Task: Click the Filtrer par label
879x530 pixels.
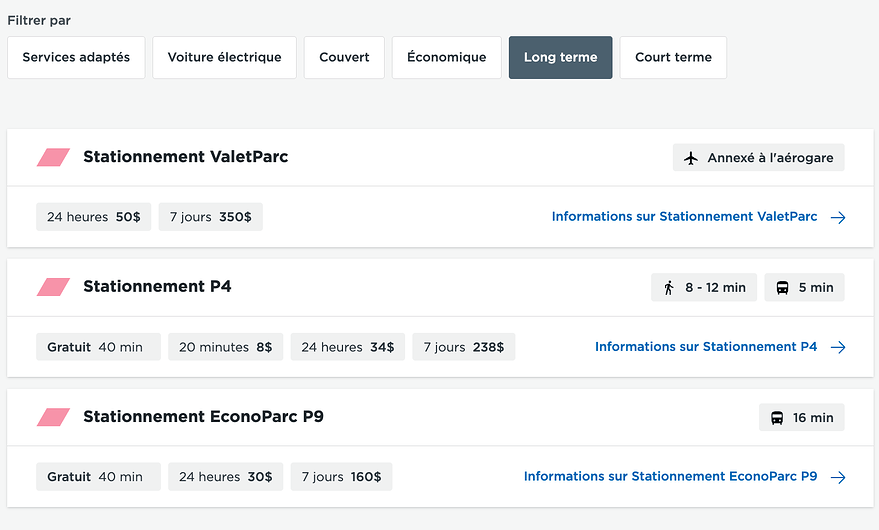Action: (39, 21)
